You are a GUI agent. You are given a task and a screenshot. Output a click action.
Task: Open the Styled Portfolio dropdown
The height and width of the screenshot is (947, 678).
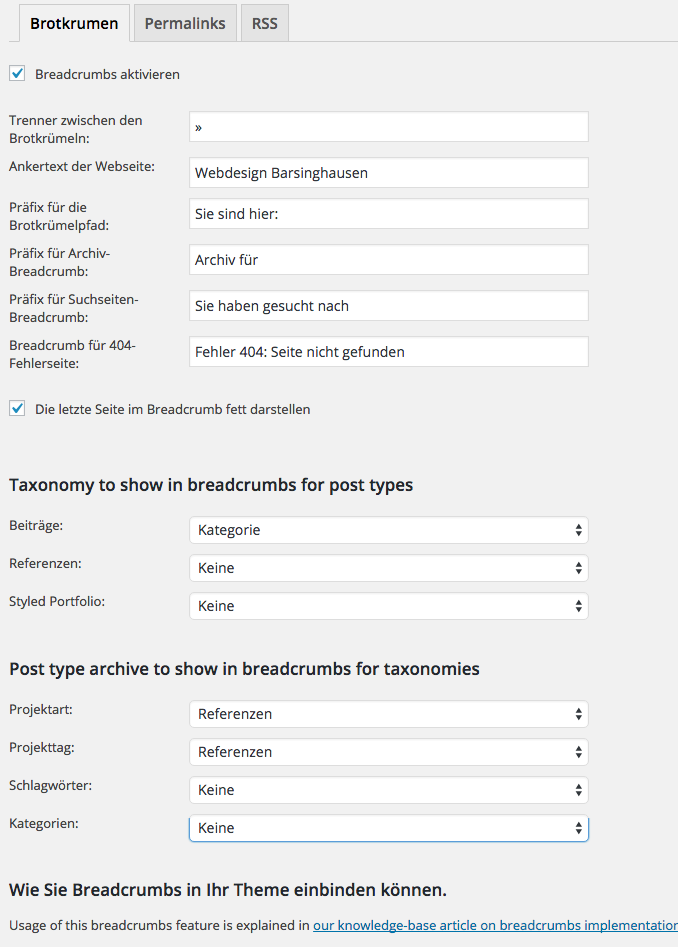click(x=388, y=606)
